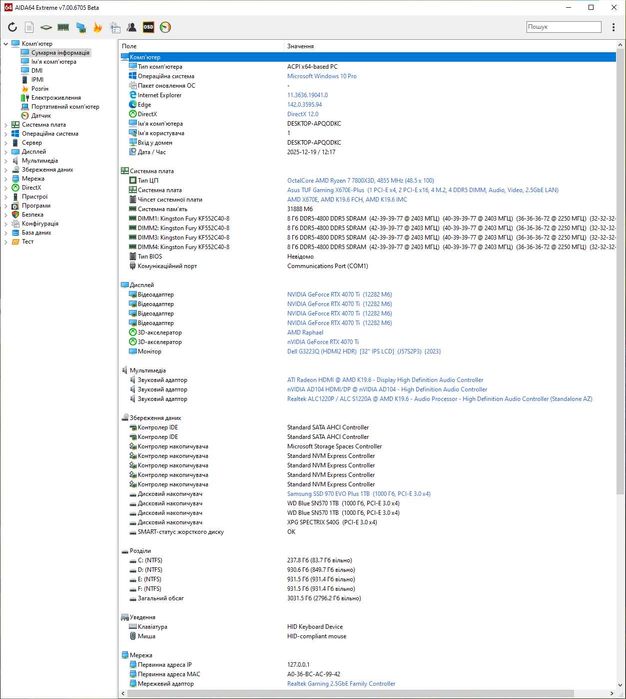Click the user silhouette toolbar icon
626x699 pixels.
tap(132, 27)
